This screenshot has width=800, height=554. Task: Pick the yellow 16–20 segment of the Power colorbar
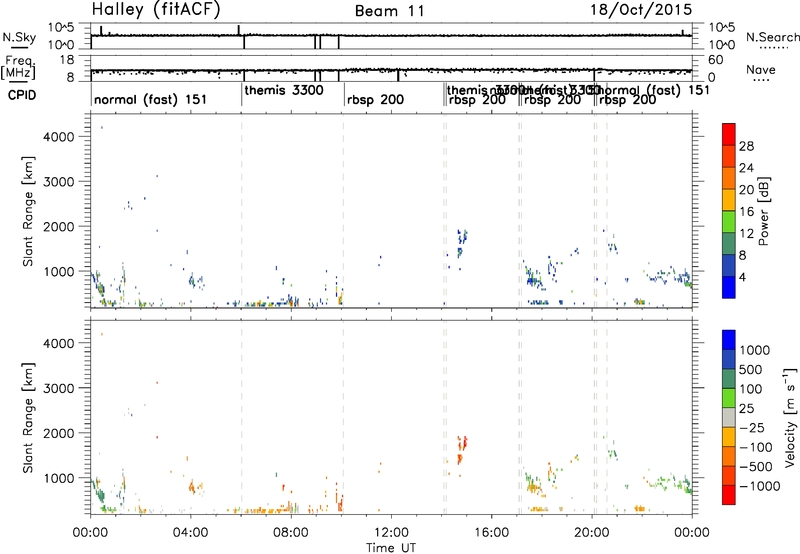point(729,199)
